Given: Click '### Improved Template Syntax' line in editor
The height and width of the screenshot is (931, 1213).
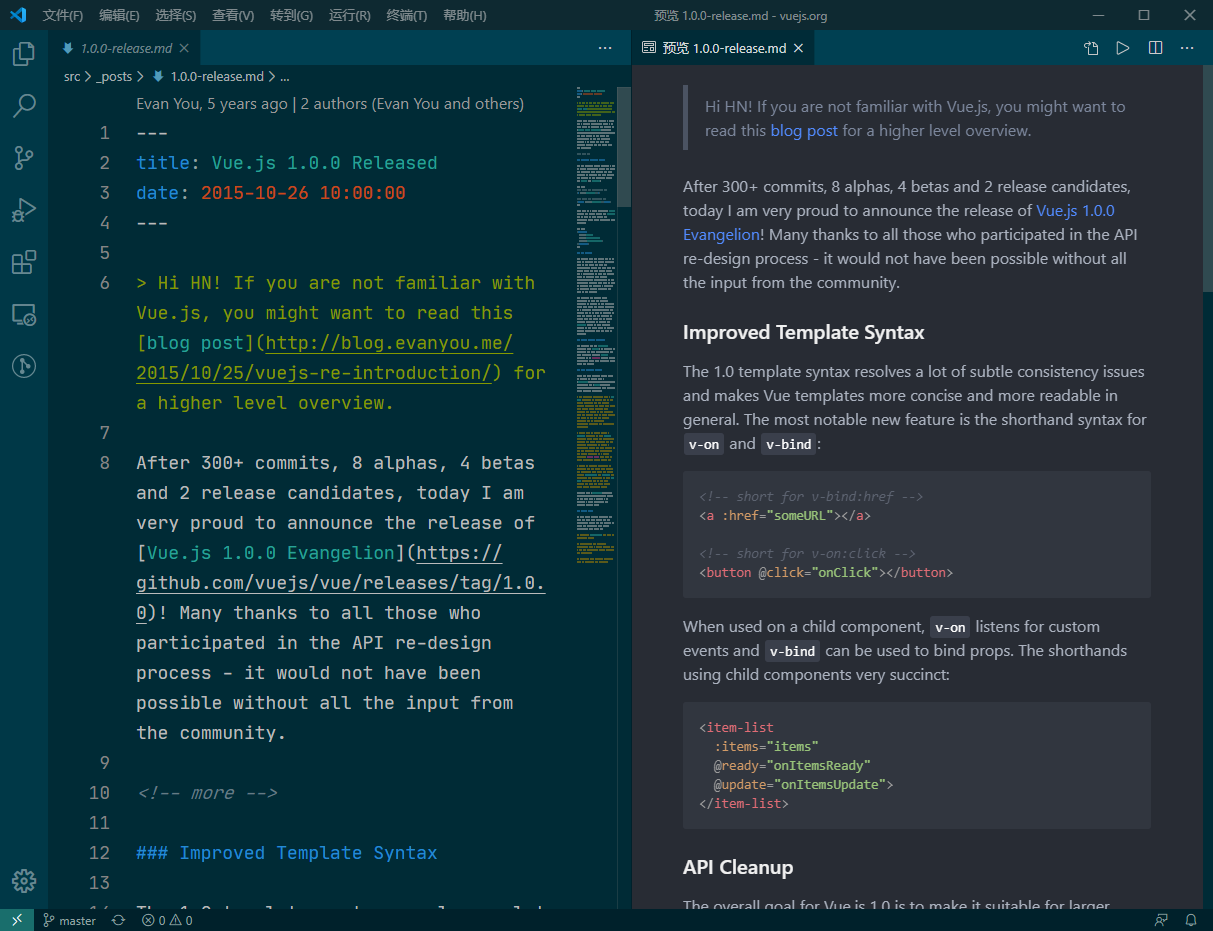Looking at the screenshot, I should pyautogui.click(x=287, y=853).
